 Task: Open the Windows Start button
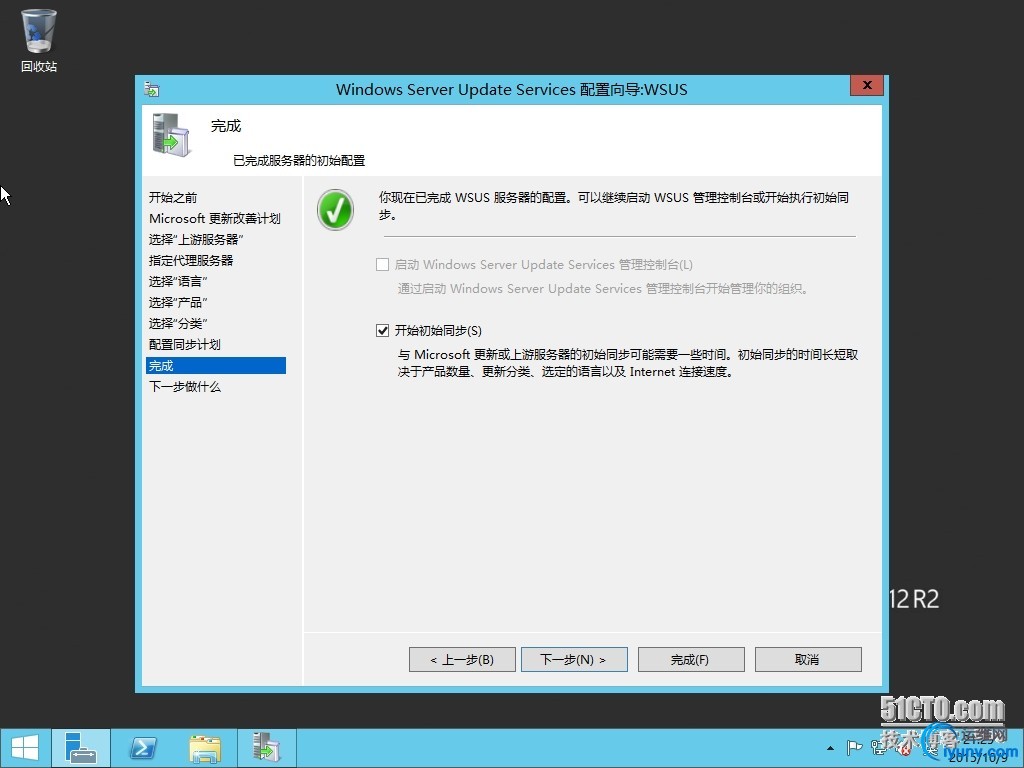(x=25, y=748)
